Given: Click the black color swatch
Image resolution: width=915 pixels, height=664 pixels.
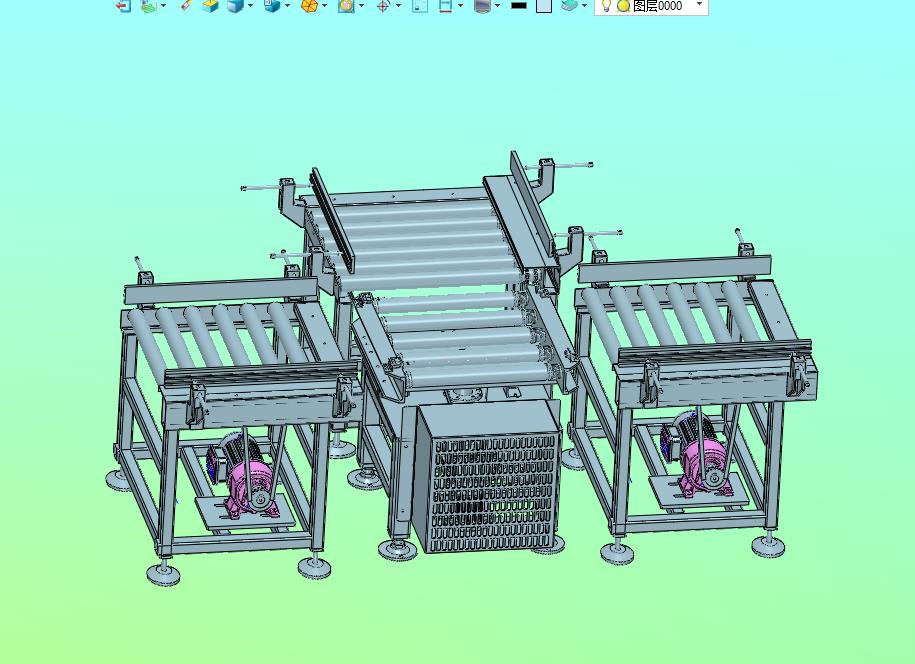Looking at the screenshot, I should pos(519,5).
